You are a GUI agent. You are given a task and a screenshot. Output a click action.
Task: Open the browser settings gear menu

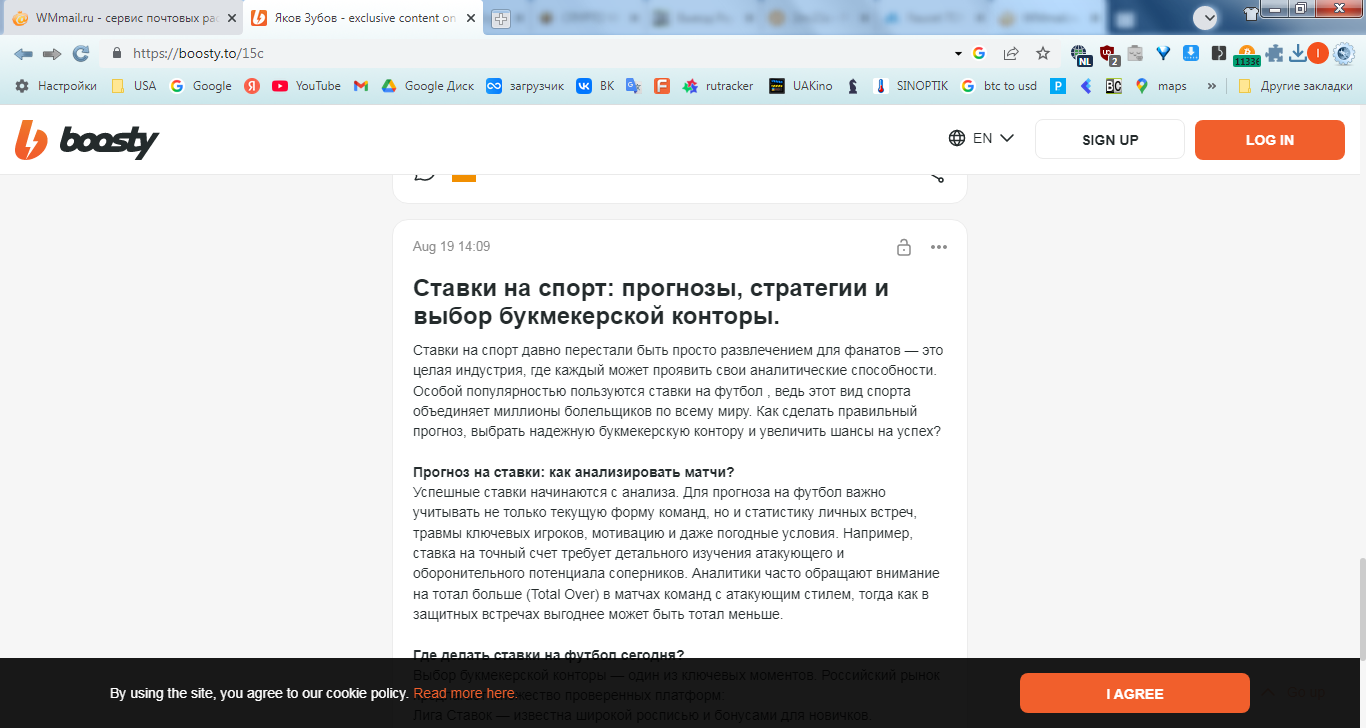(x=1344, y=53)
